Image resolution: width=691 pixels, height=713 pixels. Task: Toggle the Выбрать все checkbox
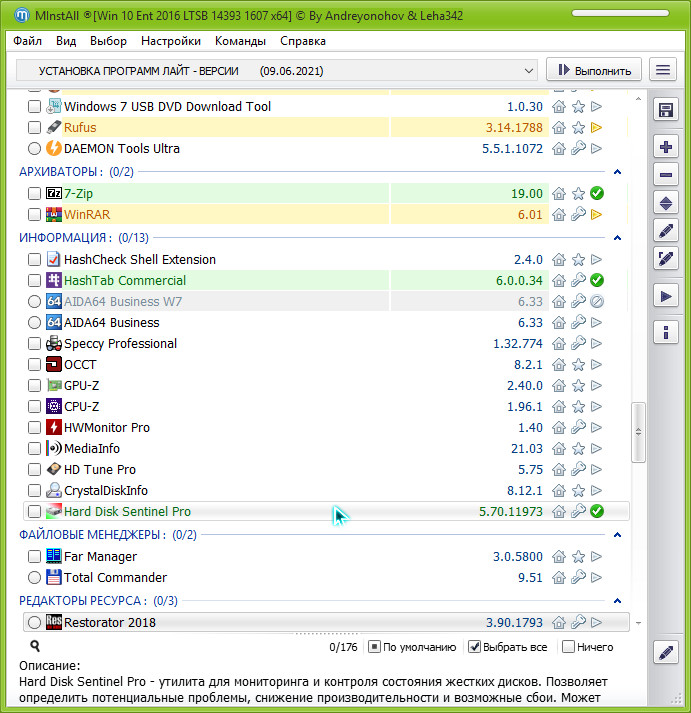click(475, 647)
